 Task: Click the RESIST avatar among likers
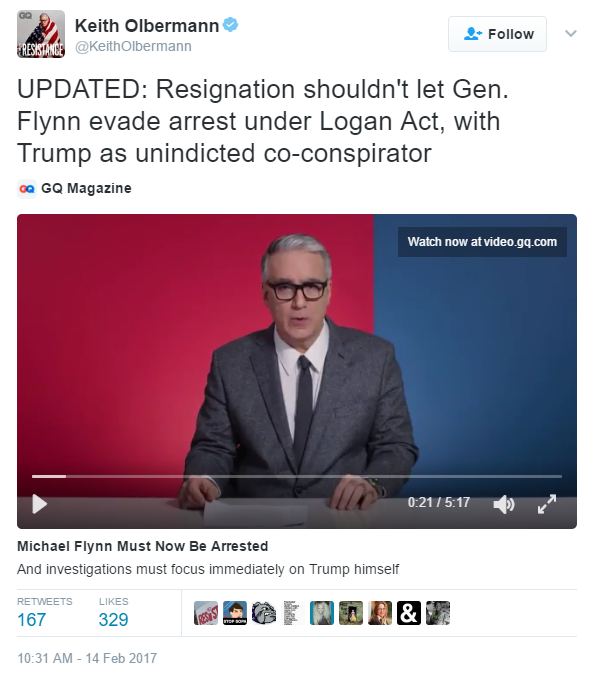(x=206, y=613)
